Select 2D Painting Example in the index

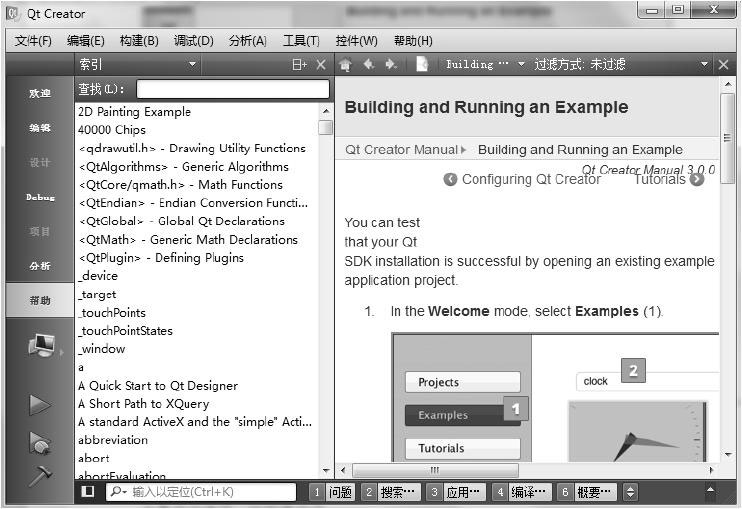point(134,112)
